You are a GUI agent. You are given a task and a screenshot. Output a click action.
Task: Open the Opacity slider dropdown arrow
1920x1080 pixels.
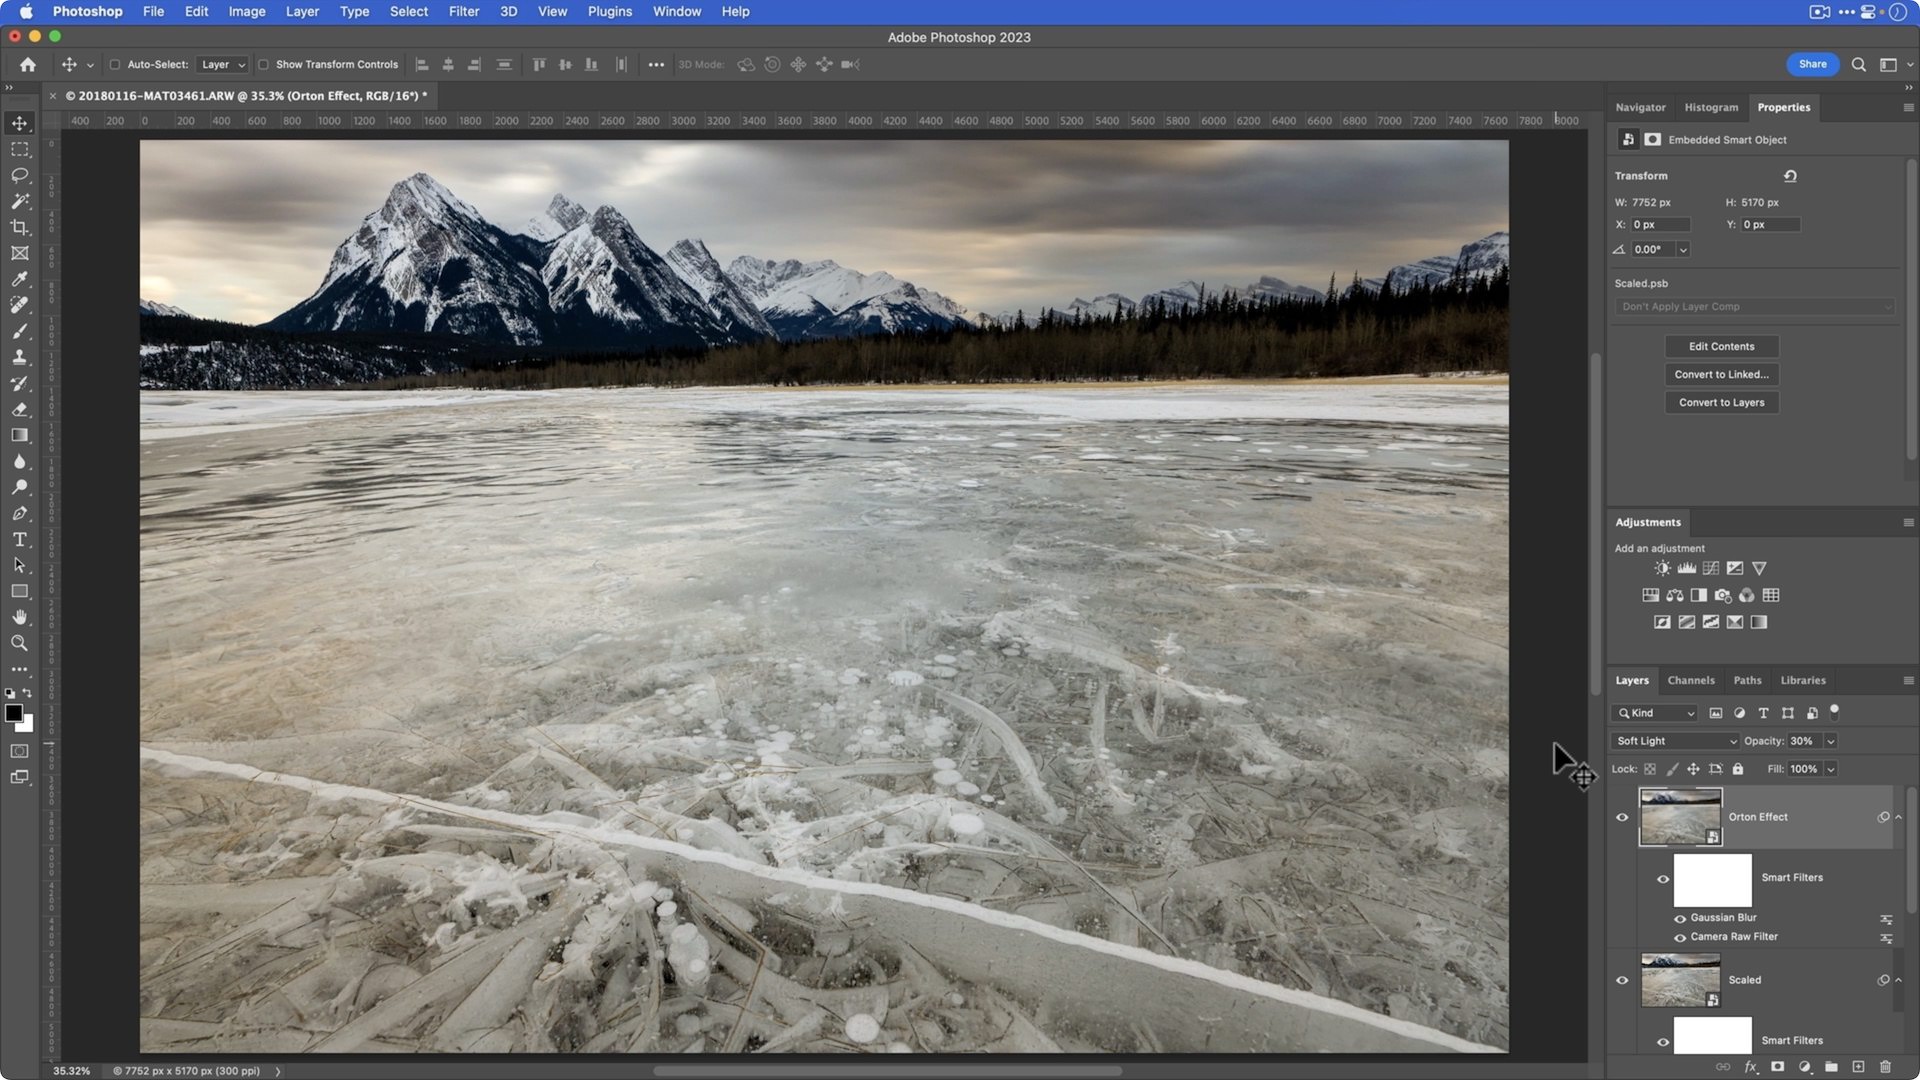[x=1830, y=741]
